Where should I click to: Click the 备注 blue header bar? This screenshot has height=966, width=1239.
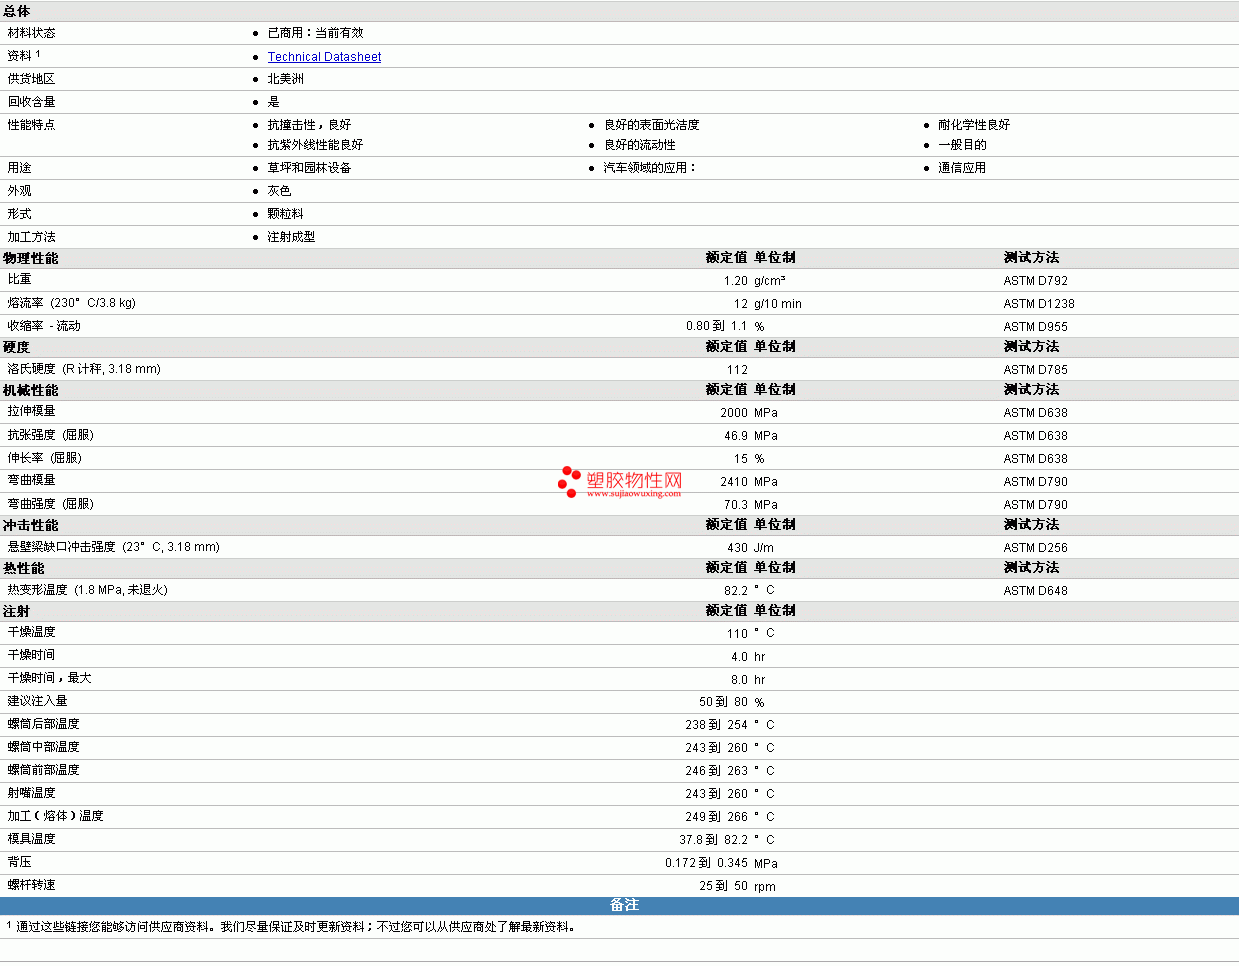(619, 905)
